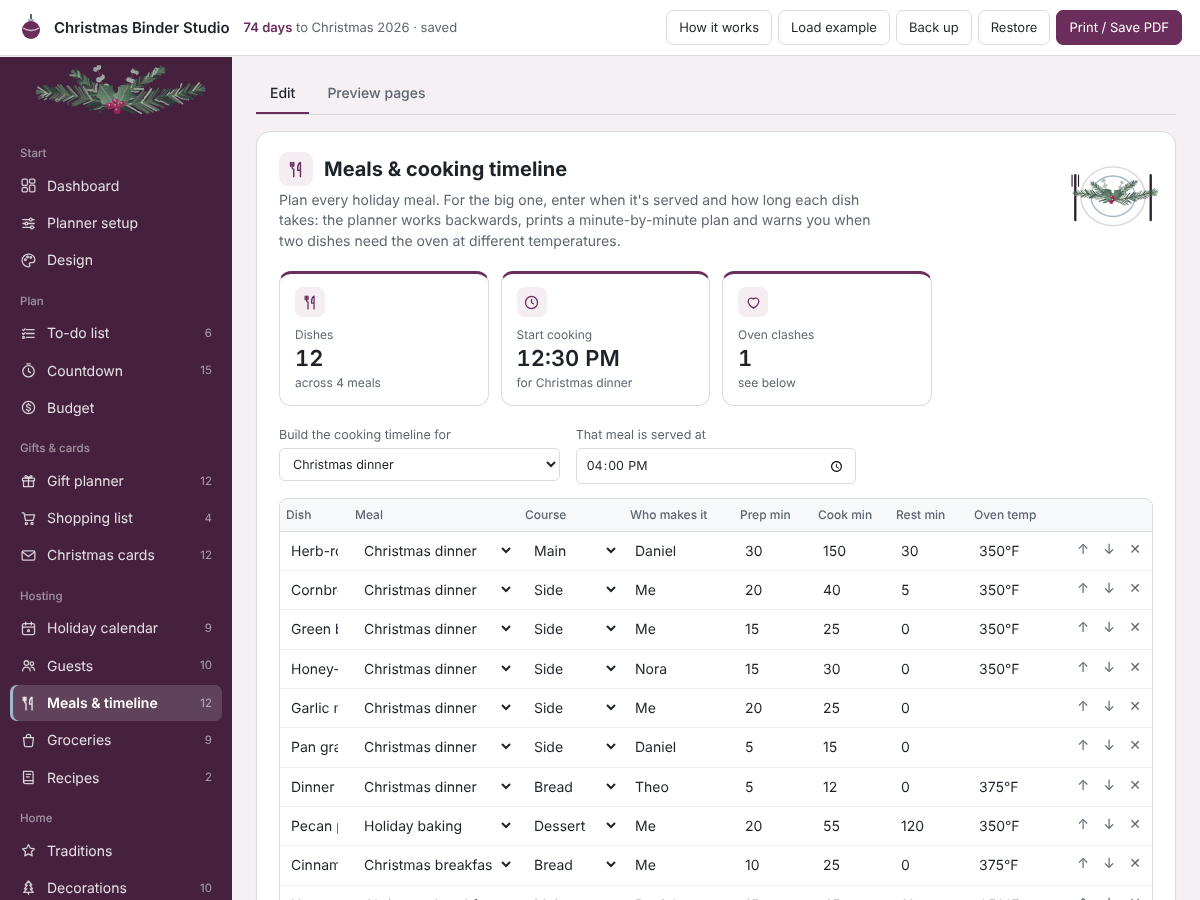Viewport: 1200px width, 900px height.
Task: Go to Holiday calendar
Action: [x=116, y=628]
